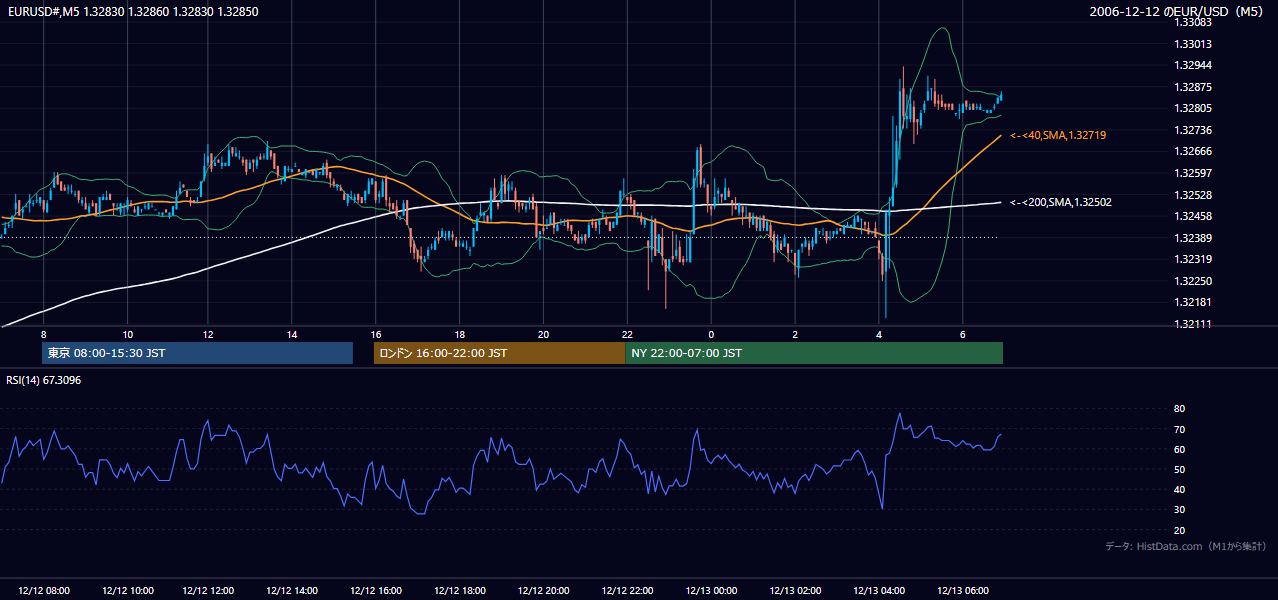This screenshot has height=600, width=1278.
Task: Click price axis value 1.33013
Action: click(x=1193, y=43)
